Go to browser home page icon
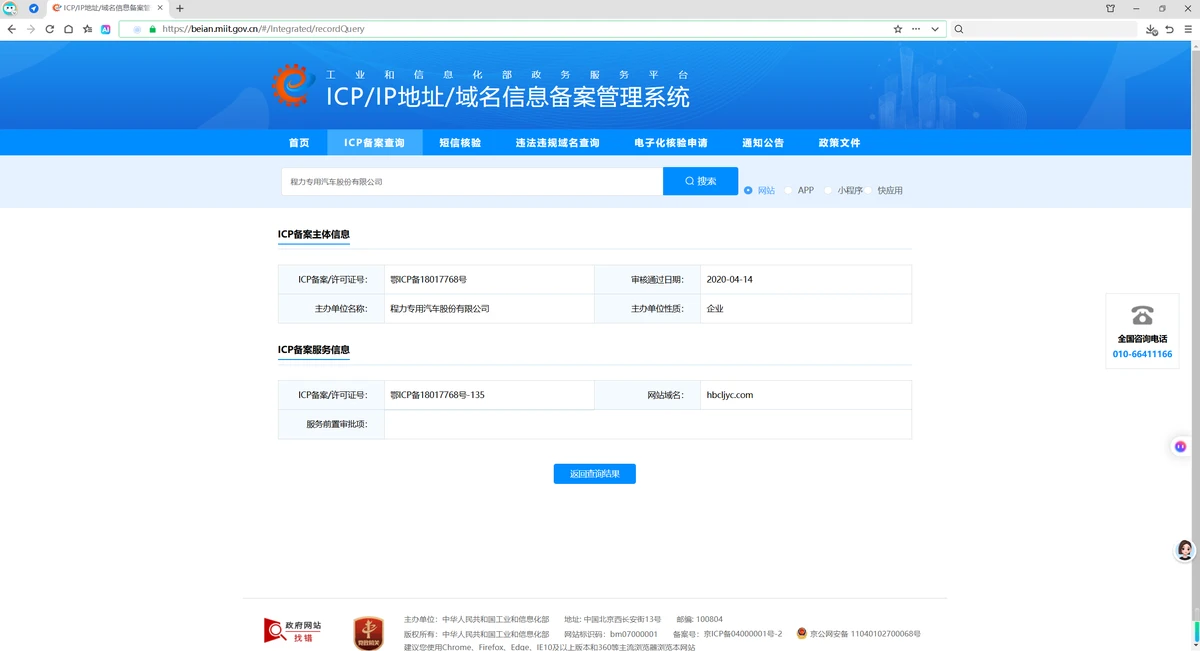The width and height of the screenshot is (1200, 651). tap(69, 29)
